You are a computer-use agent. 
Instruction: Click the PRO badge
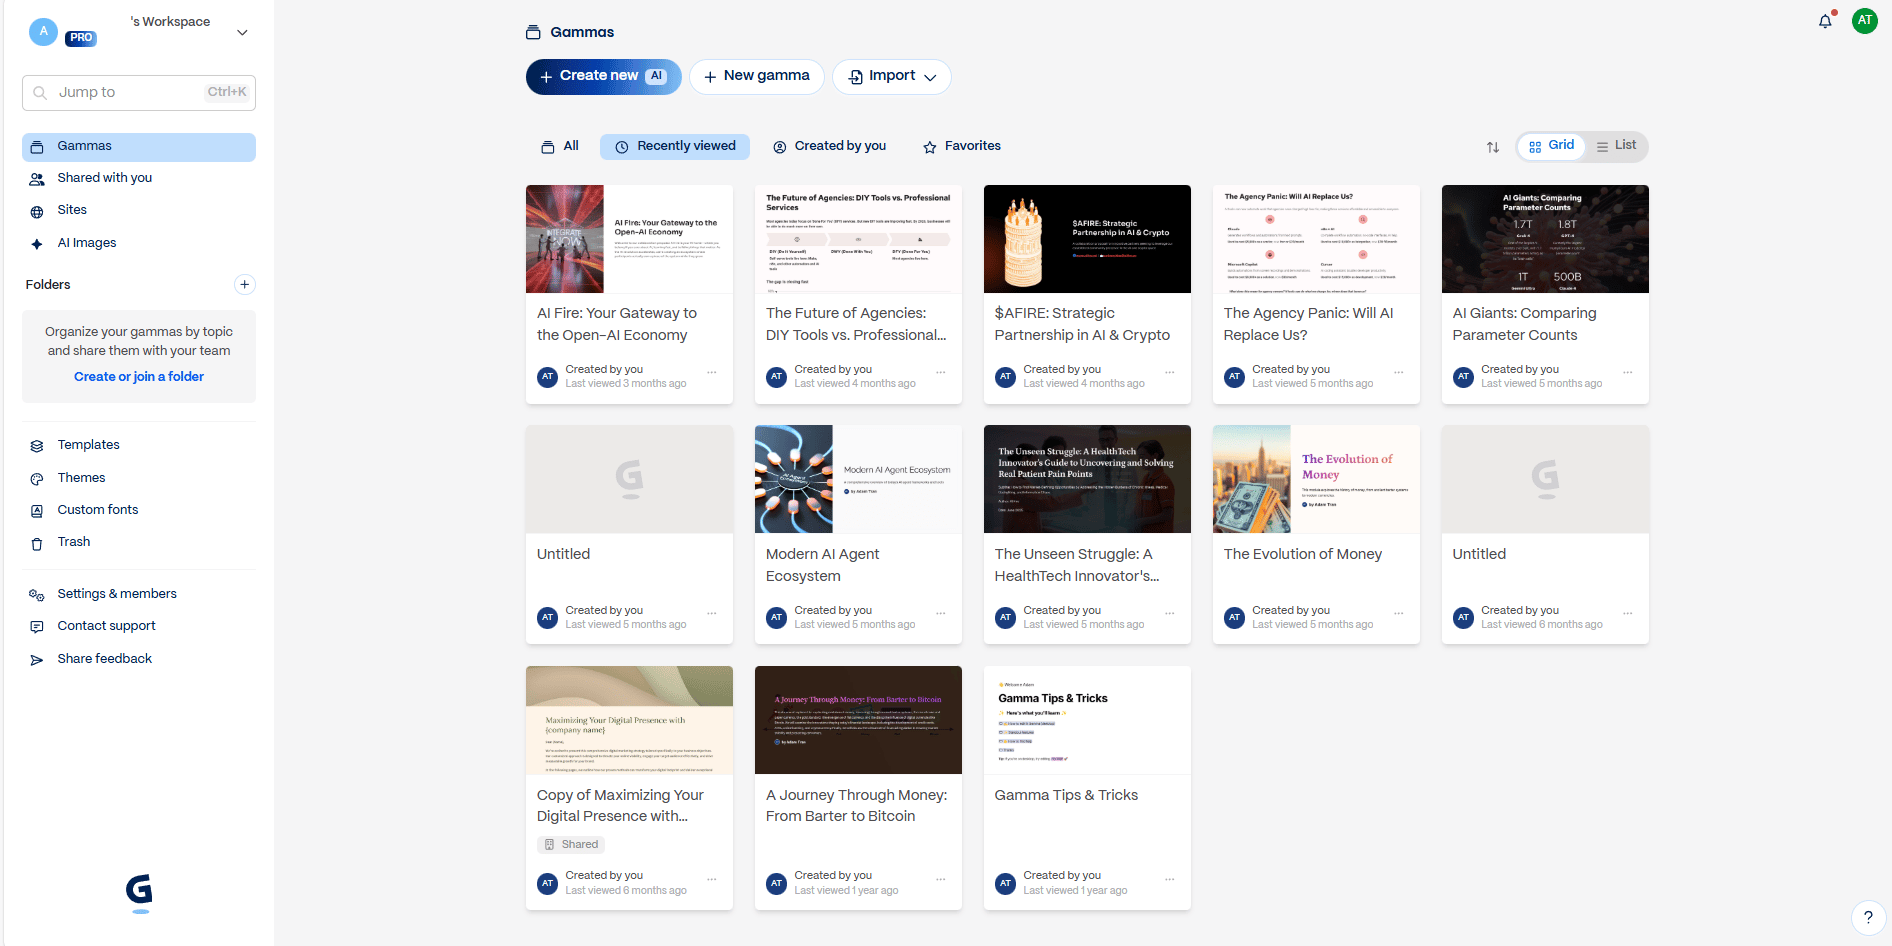pyautogui.click(x=81, y=38)
